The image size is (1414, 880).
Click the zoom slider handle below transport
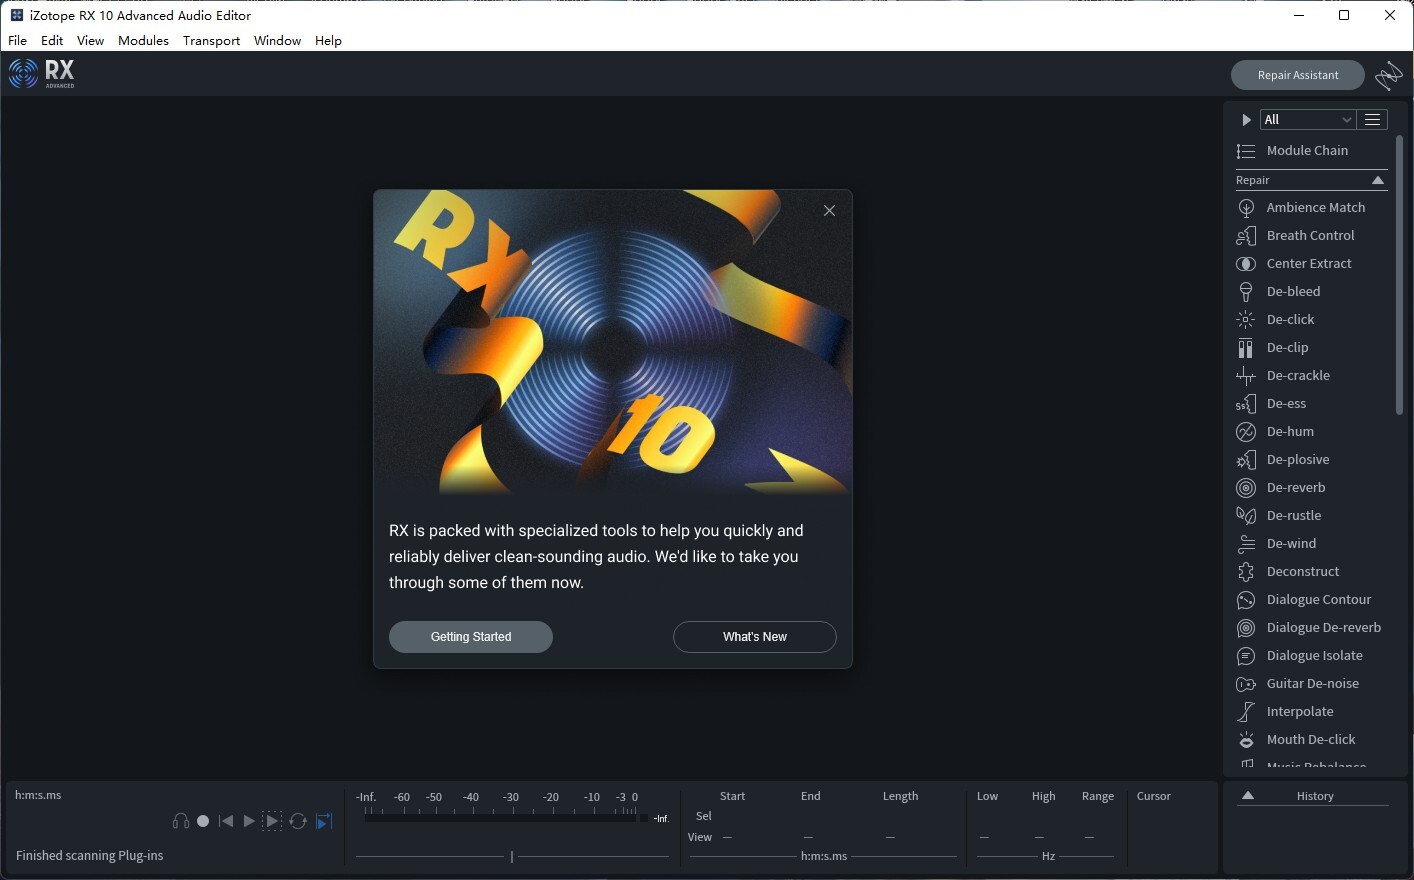coord(512,856)
